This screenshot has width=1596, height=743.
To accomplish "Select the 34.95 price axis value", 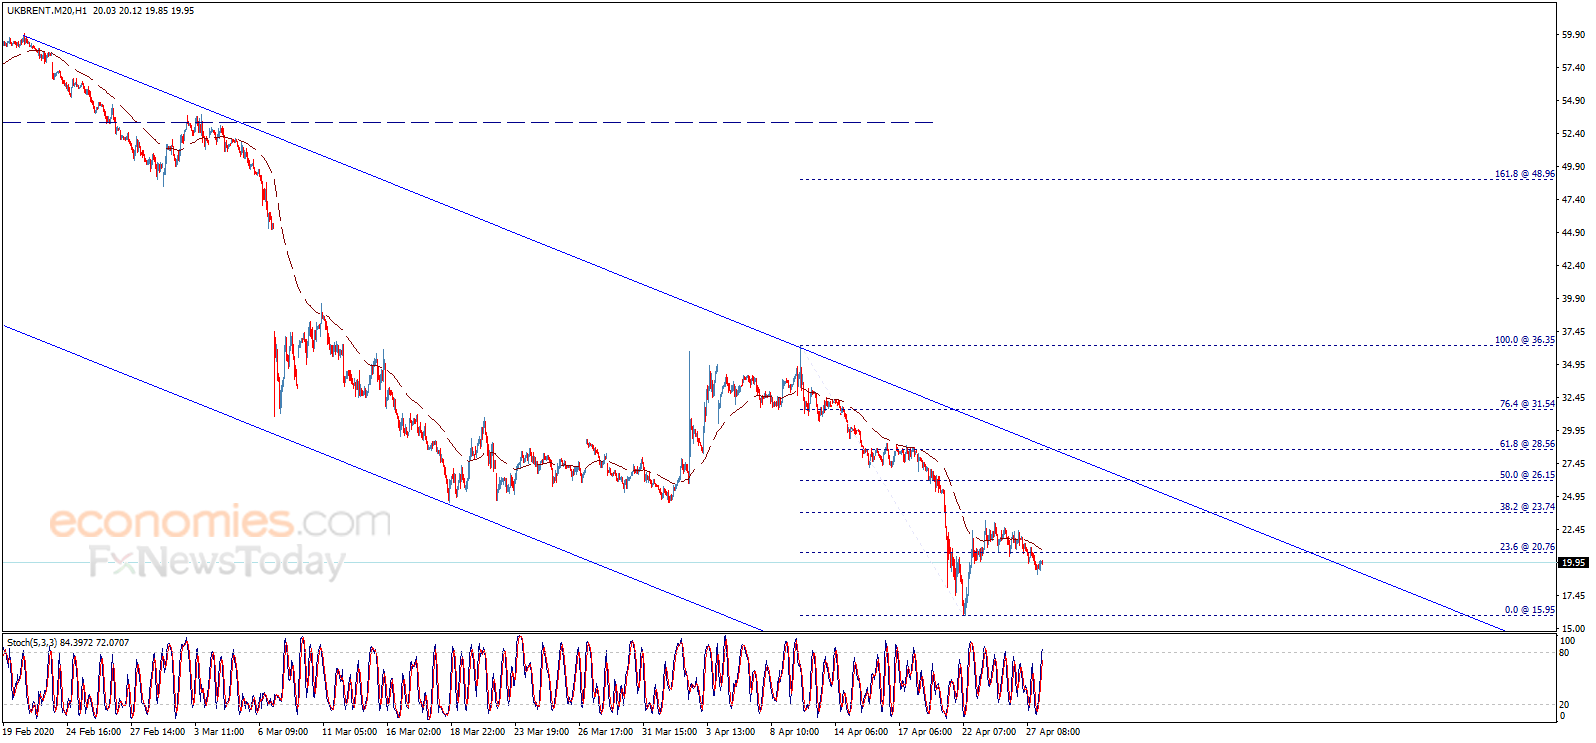I will click(x=1573, y=365).
